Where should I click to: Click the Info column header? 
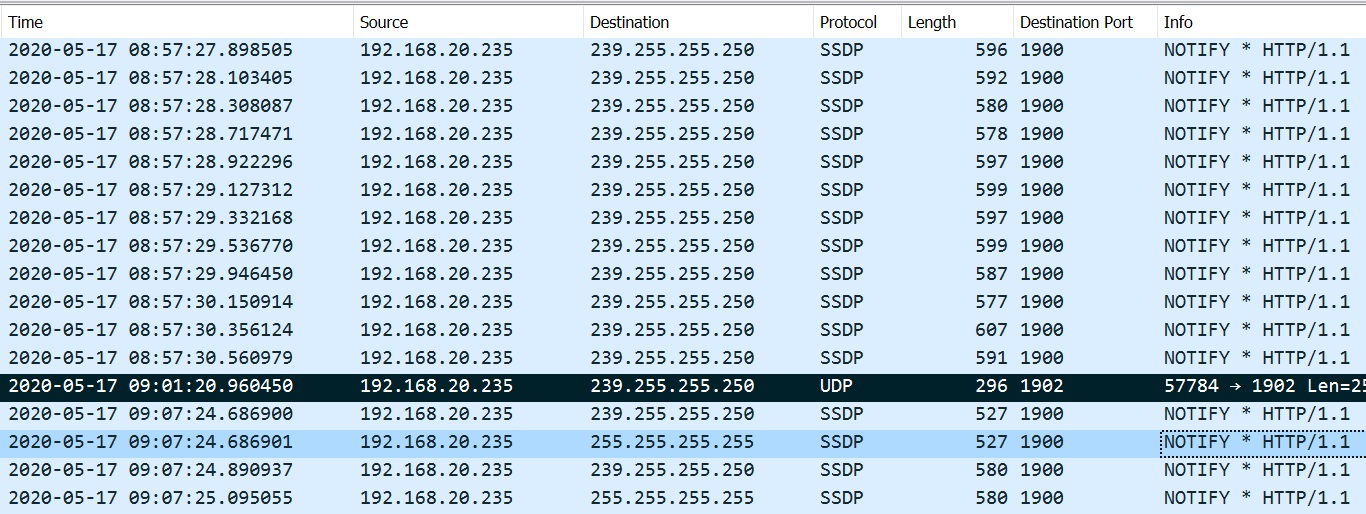(x=1262, y=22)
